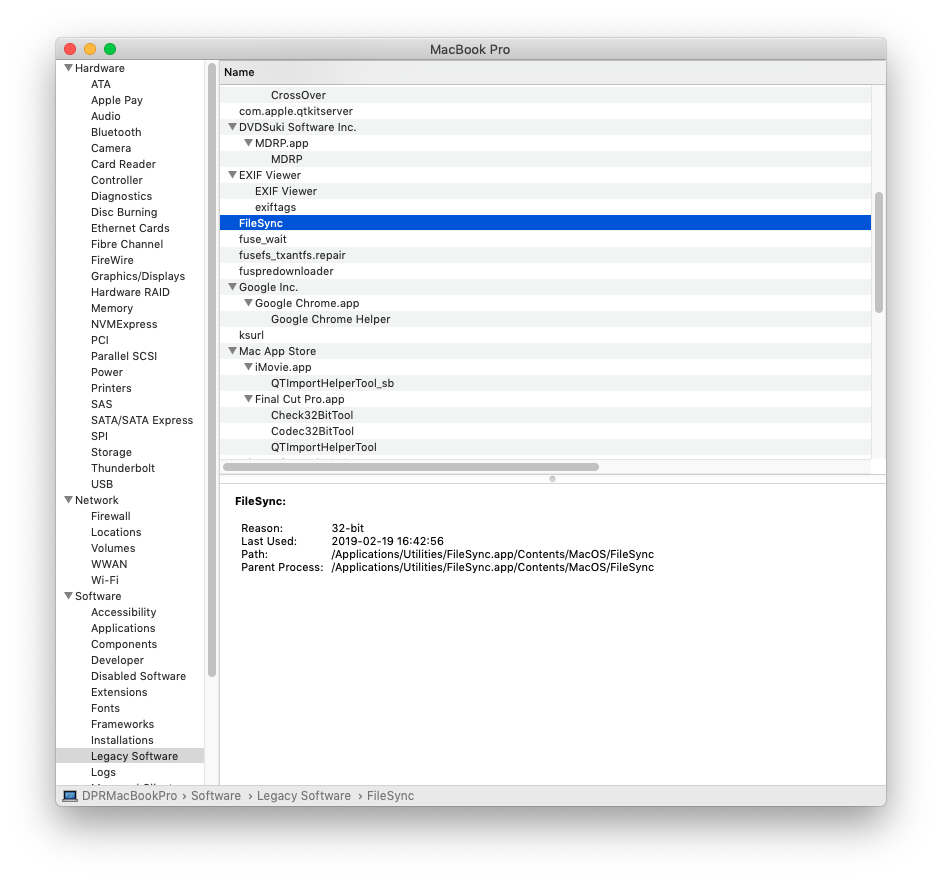Select the MDRP child row
This screenshot has height=880, width=942.
(545, 159)
